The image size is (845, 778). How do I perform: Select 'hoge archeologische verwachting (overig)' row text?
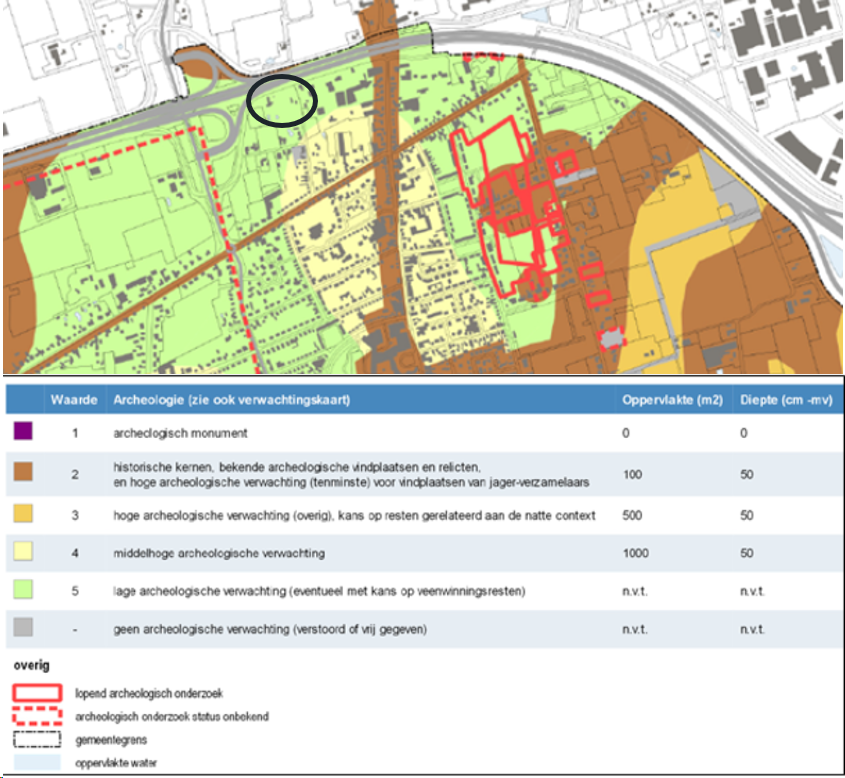354,516
